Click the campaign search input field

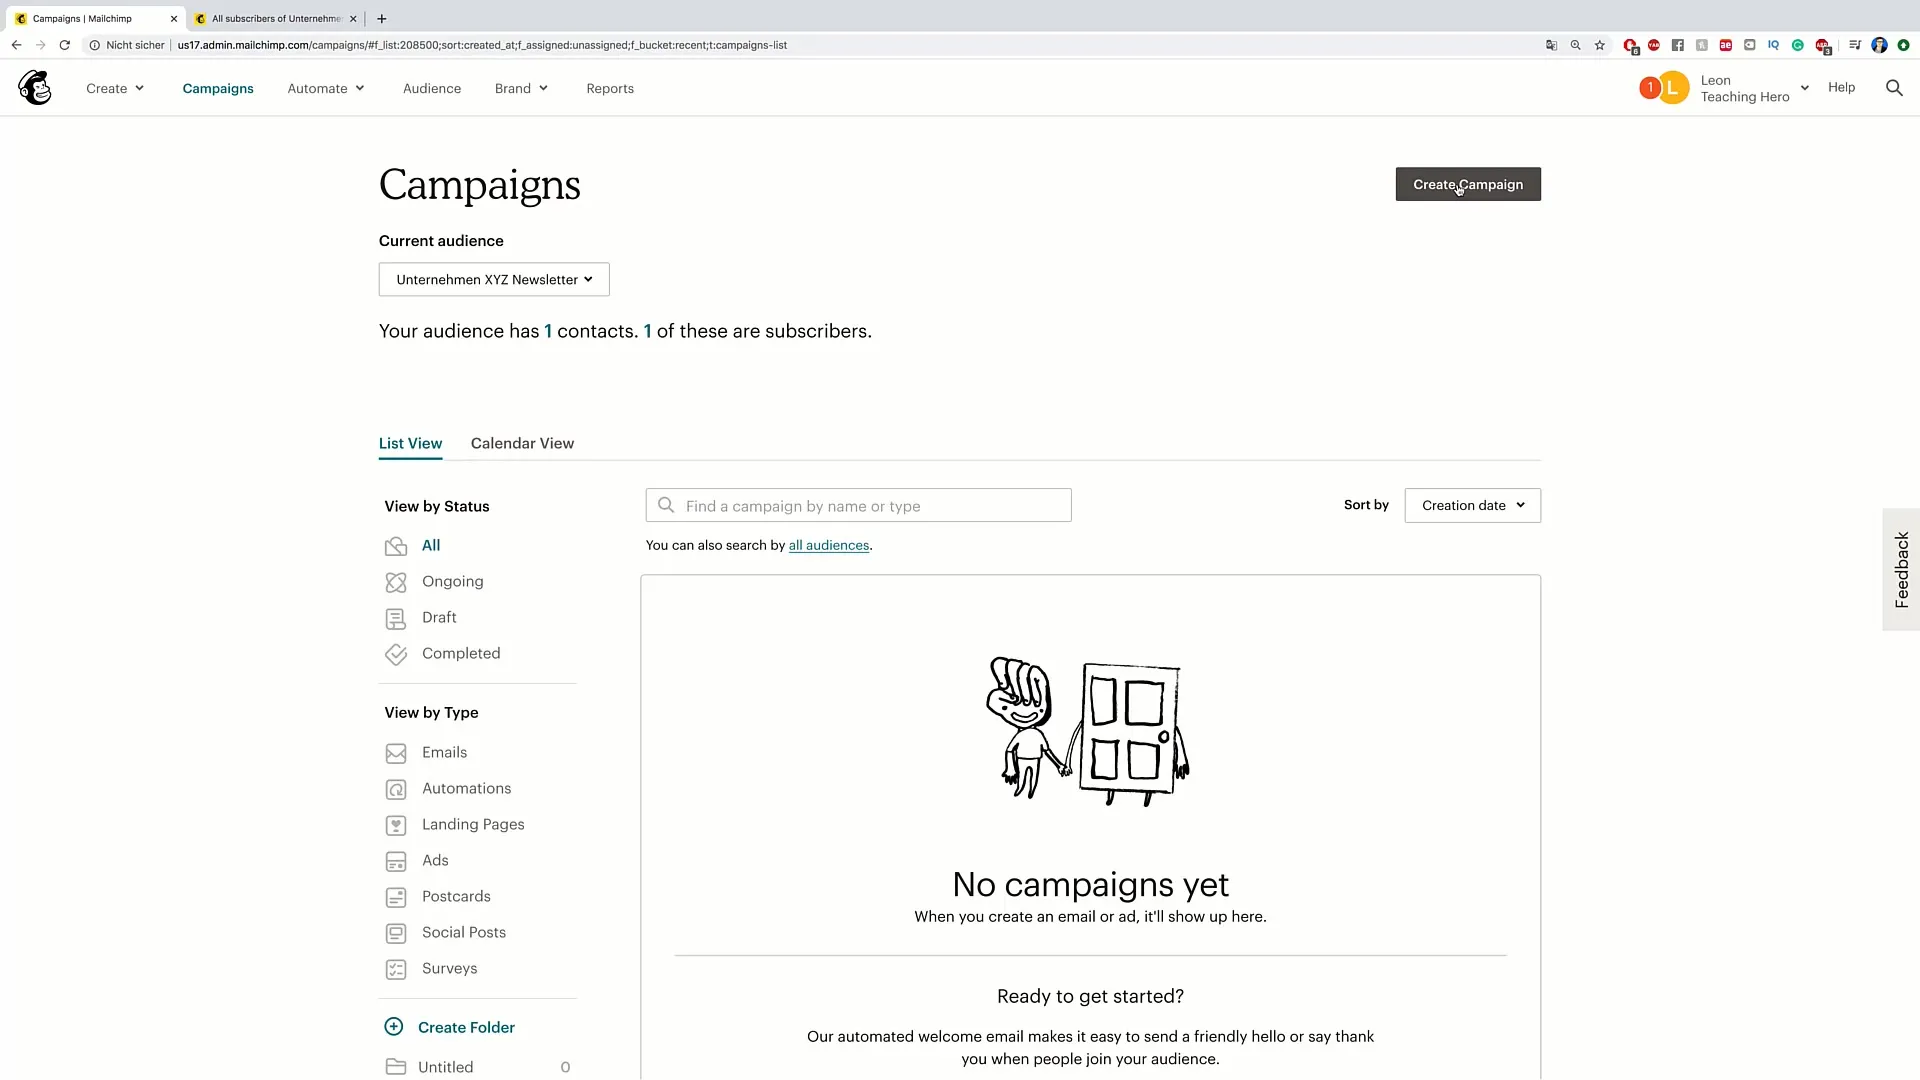tap(857, 505)
